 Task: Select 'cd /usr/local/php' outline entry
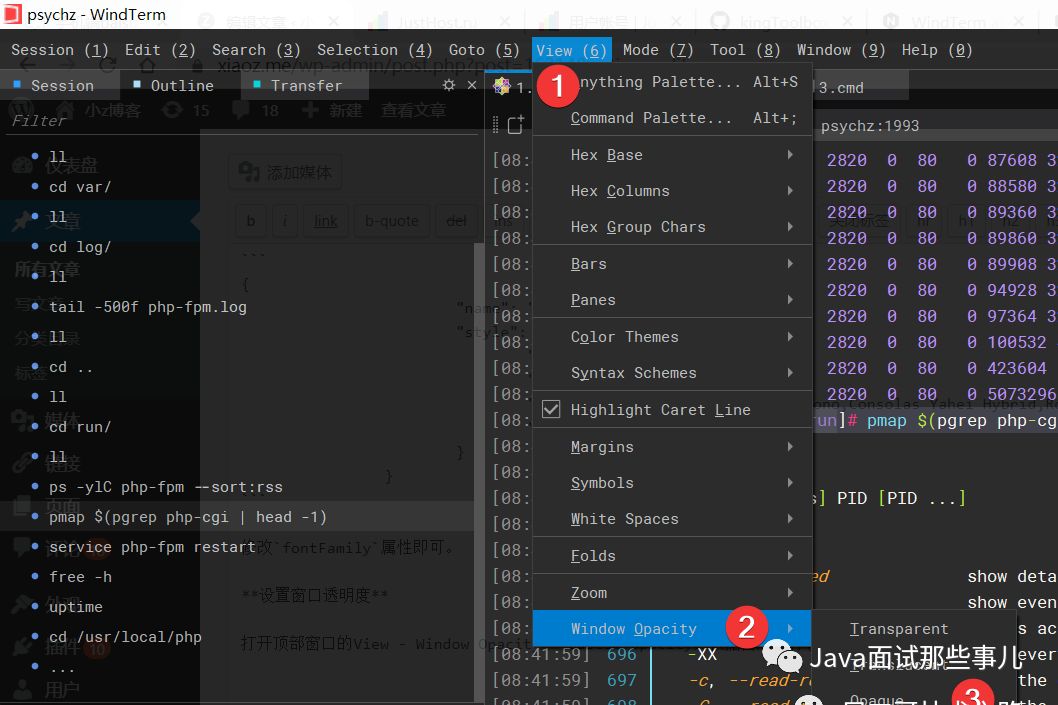[125, 637]
